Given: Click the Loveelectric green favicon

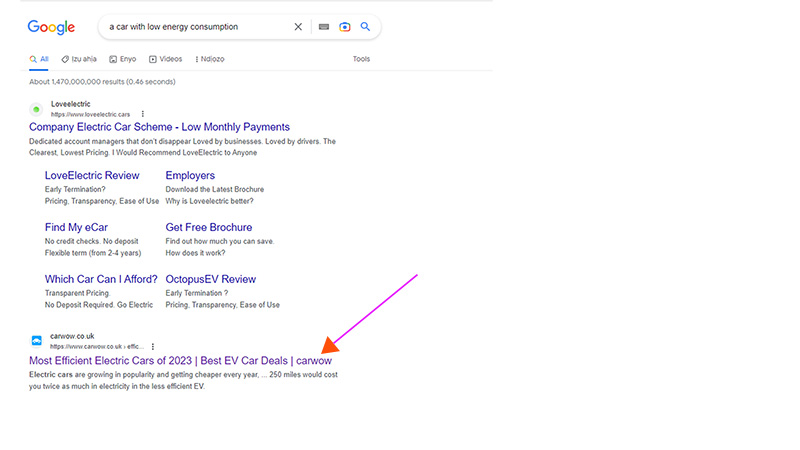Looking at the screenshot, I should [x=36, y=109].
